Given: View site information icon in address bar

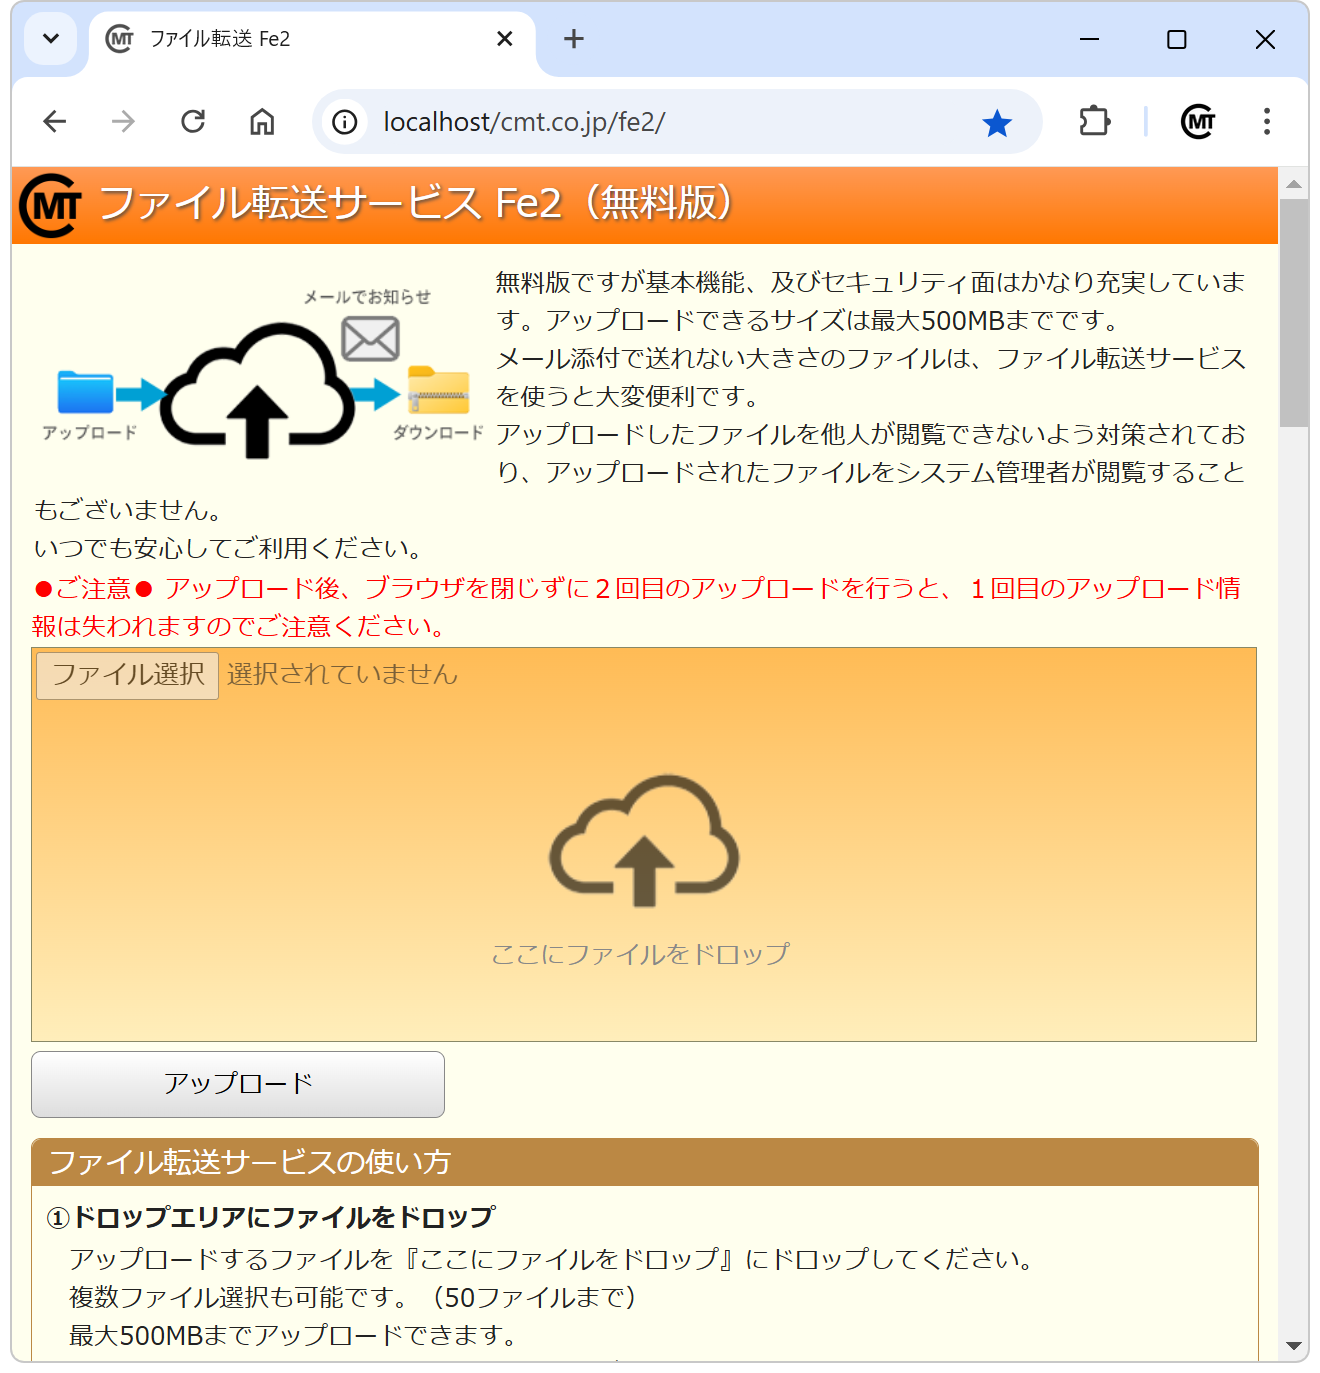Looking at the screenshot, I should [345, 122].
